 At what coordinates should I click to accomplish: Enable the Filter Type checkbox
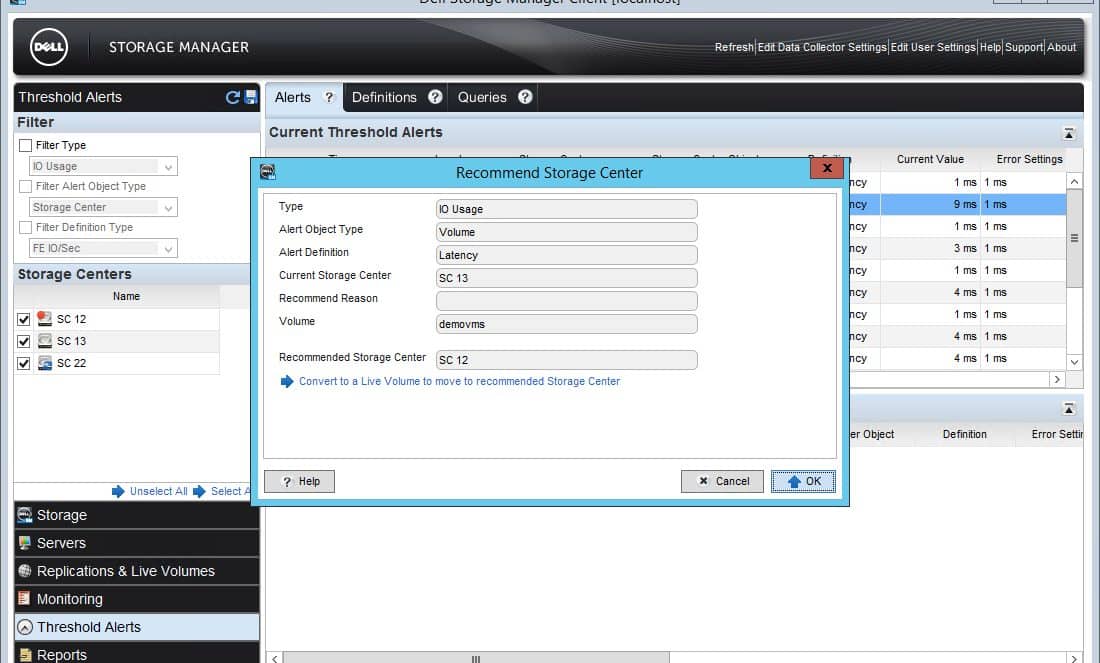point(25,145)
